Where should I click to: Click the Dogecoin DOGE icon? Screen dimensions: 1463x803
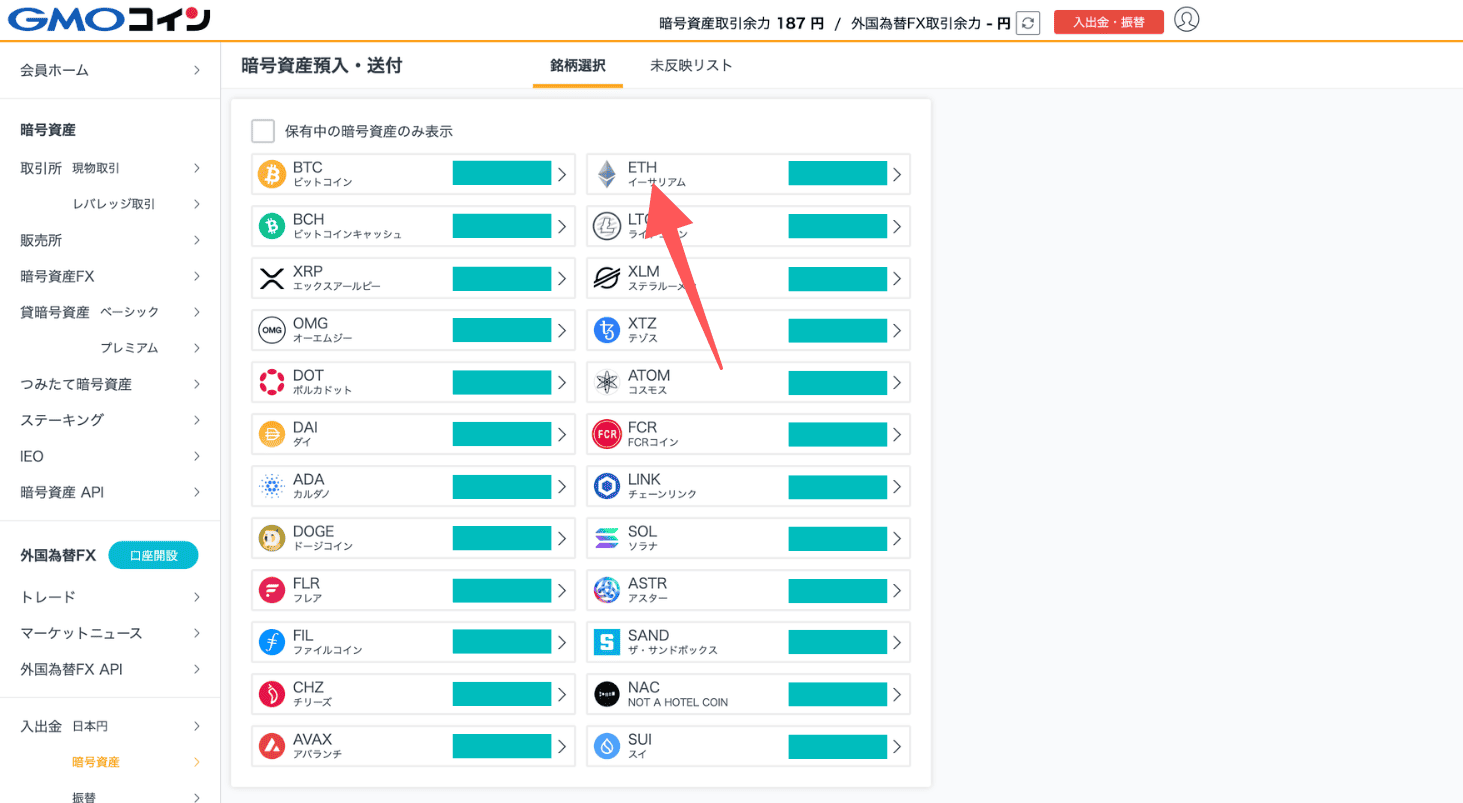pos(272,538)
